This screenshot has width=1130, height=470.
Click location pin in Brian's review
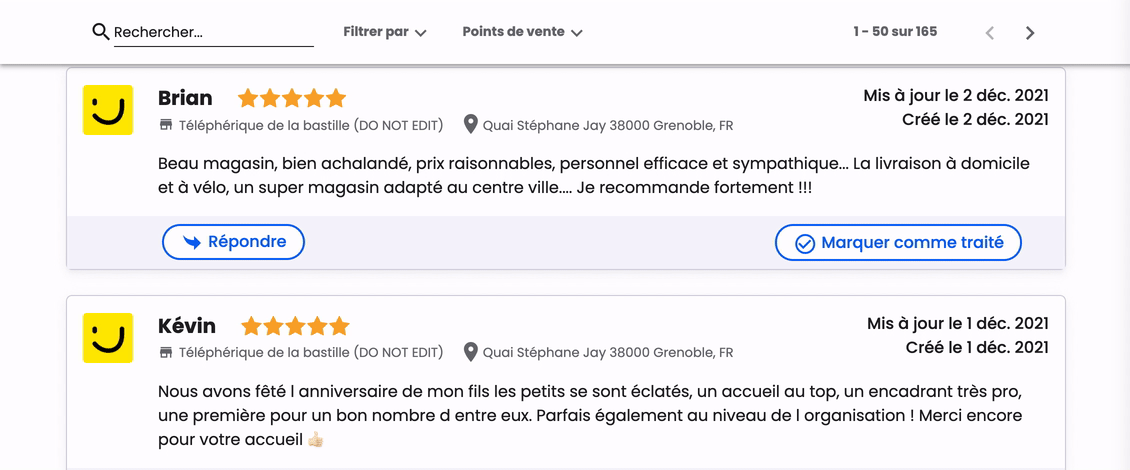click(x=471, y=125)
